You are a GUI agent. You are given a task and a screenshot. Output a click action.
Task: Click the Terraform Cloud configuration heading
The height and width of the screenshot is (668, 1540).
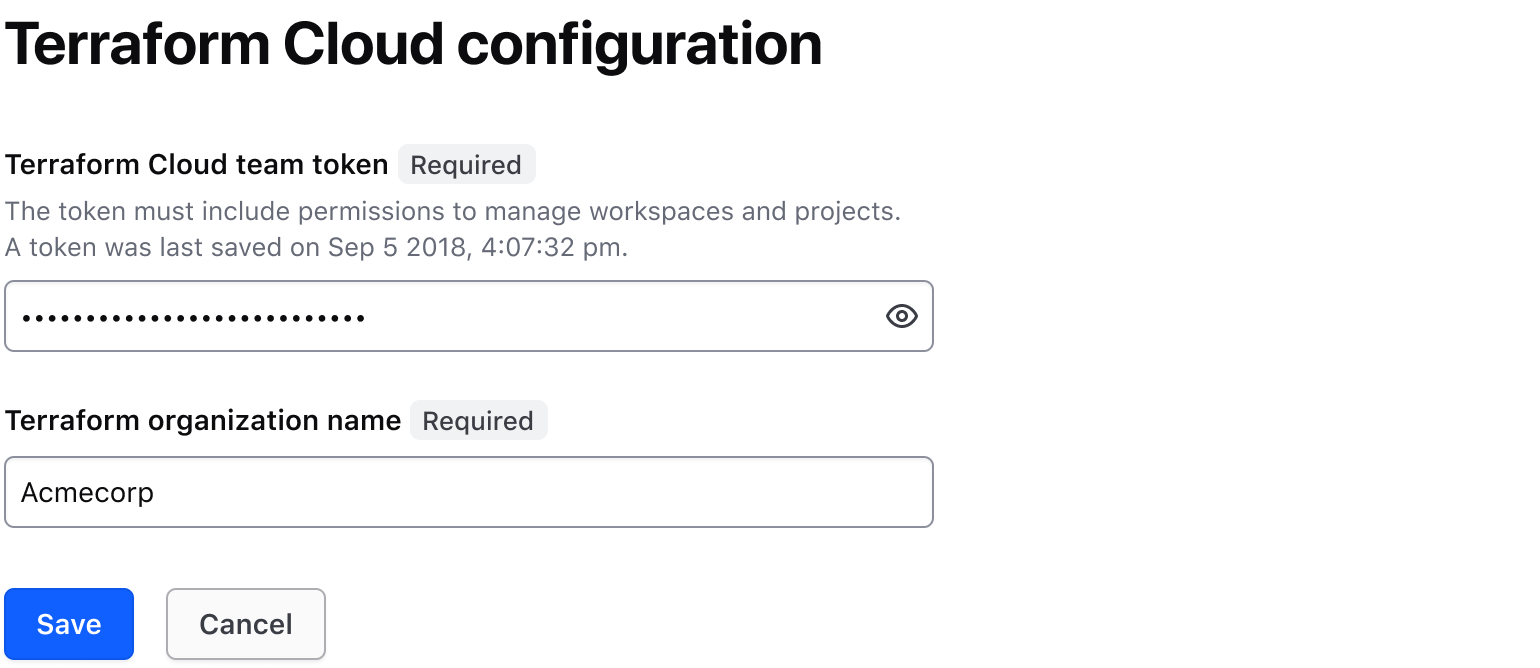pos(412,43)
